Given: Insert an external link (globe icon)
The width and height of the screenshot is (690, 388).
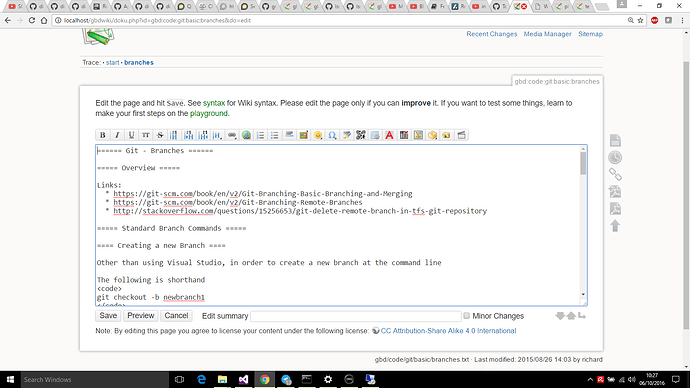Looking at the screenshot, I should (246, 135).
